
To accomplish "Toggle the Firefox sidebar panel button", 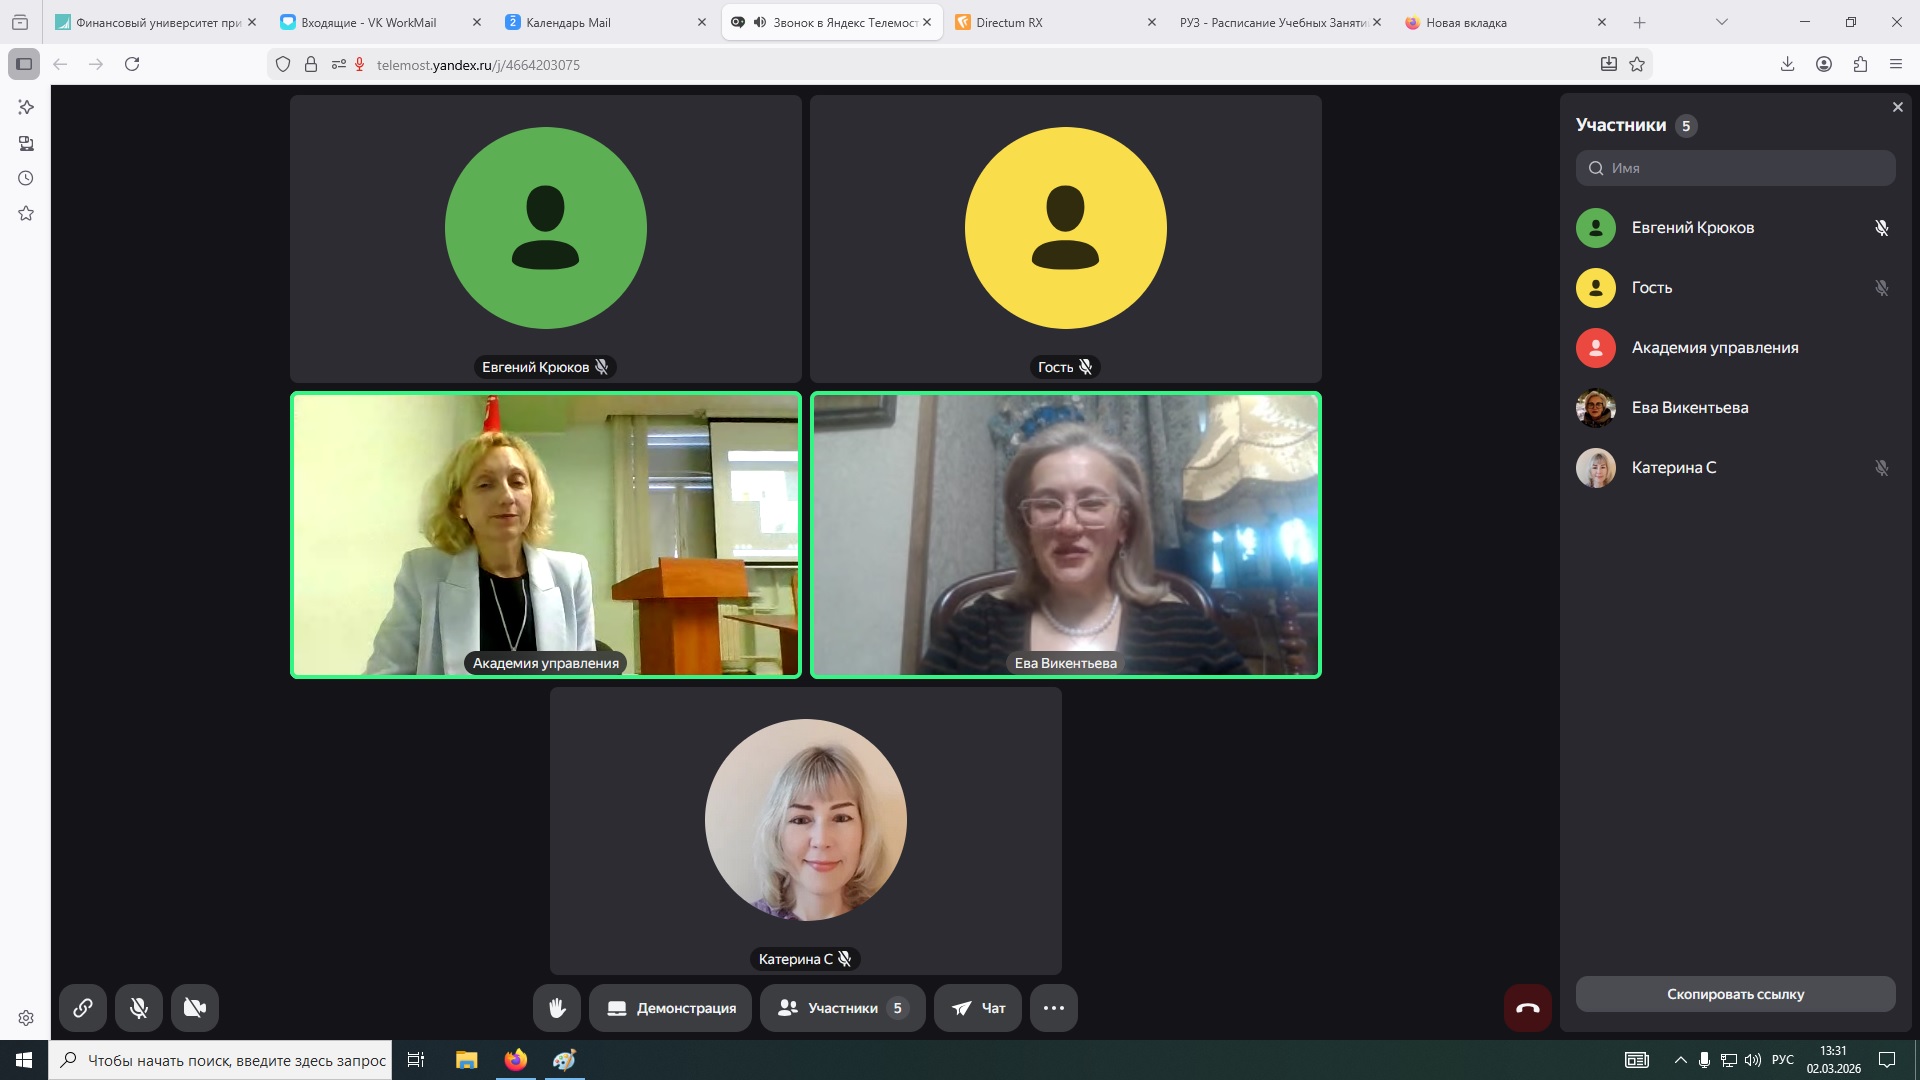I will pyautogui.click(x=24, y=65).
